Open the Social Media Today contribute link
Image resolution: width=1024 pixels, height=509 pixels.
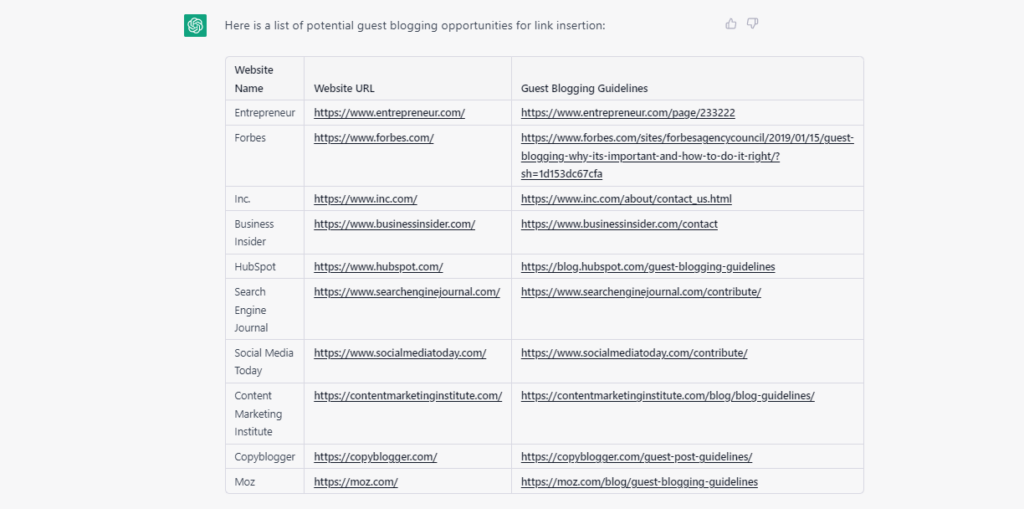[x=634, y=353]
